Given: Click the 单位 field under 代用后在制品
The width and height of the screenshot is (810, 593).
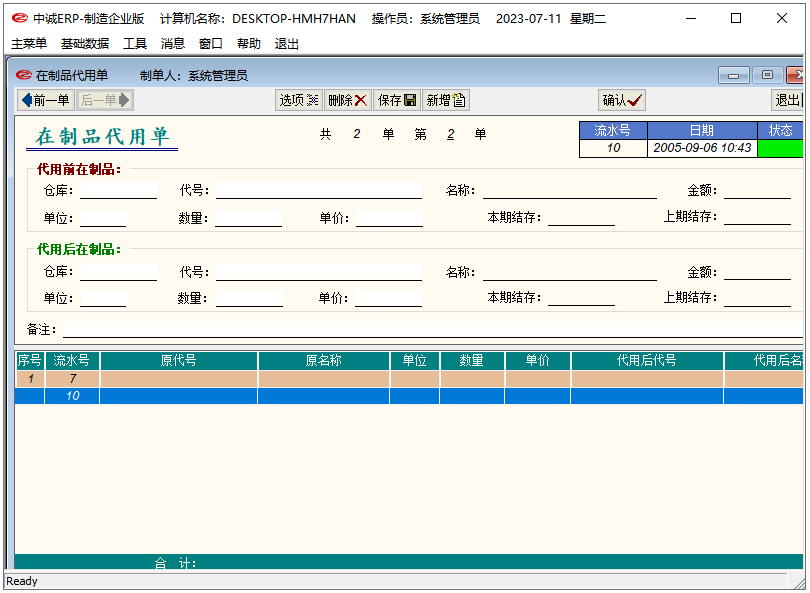Looking at the screenshot, I should coord(103,298).
